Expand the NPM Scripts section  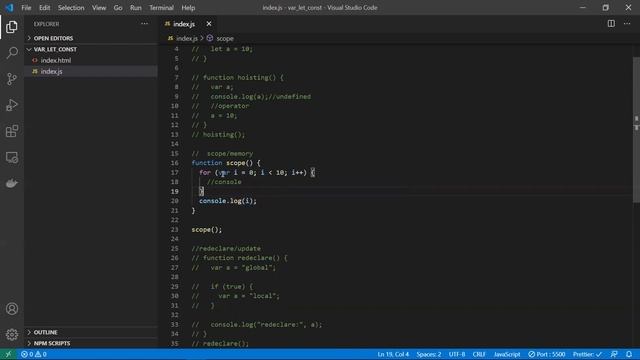[91, 343]
